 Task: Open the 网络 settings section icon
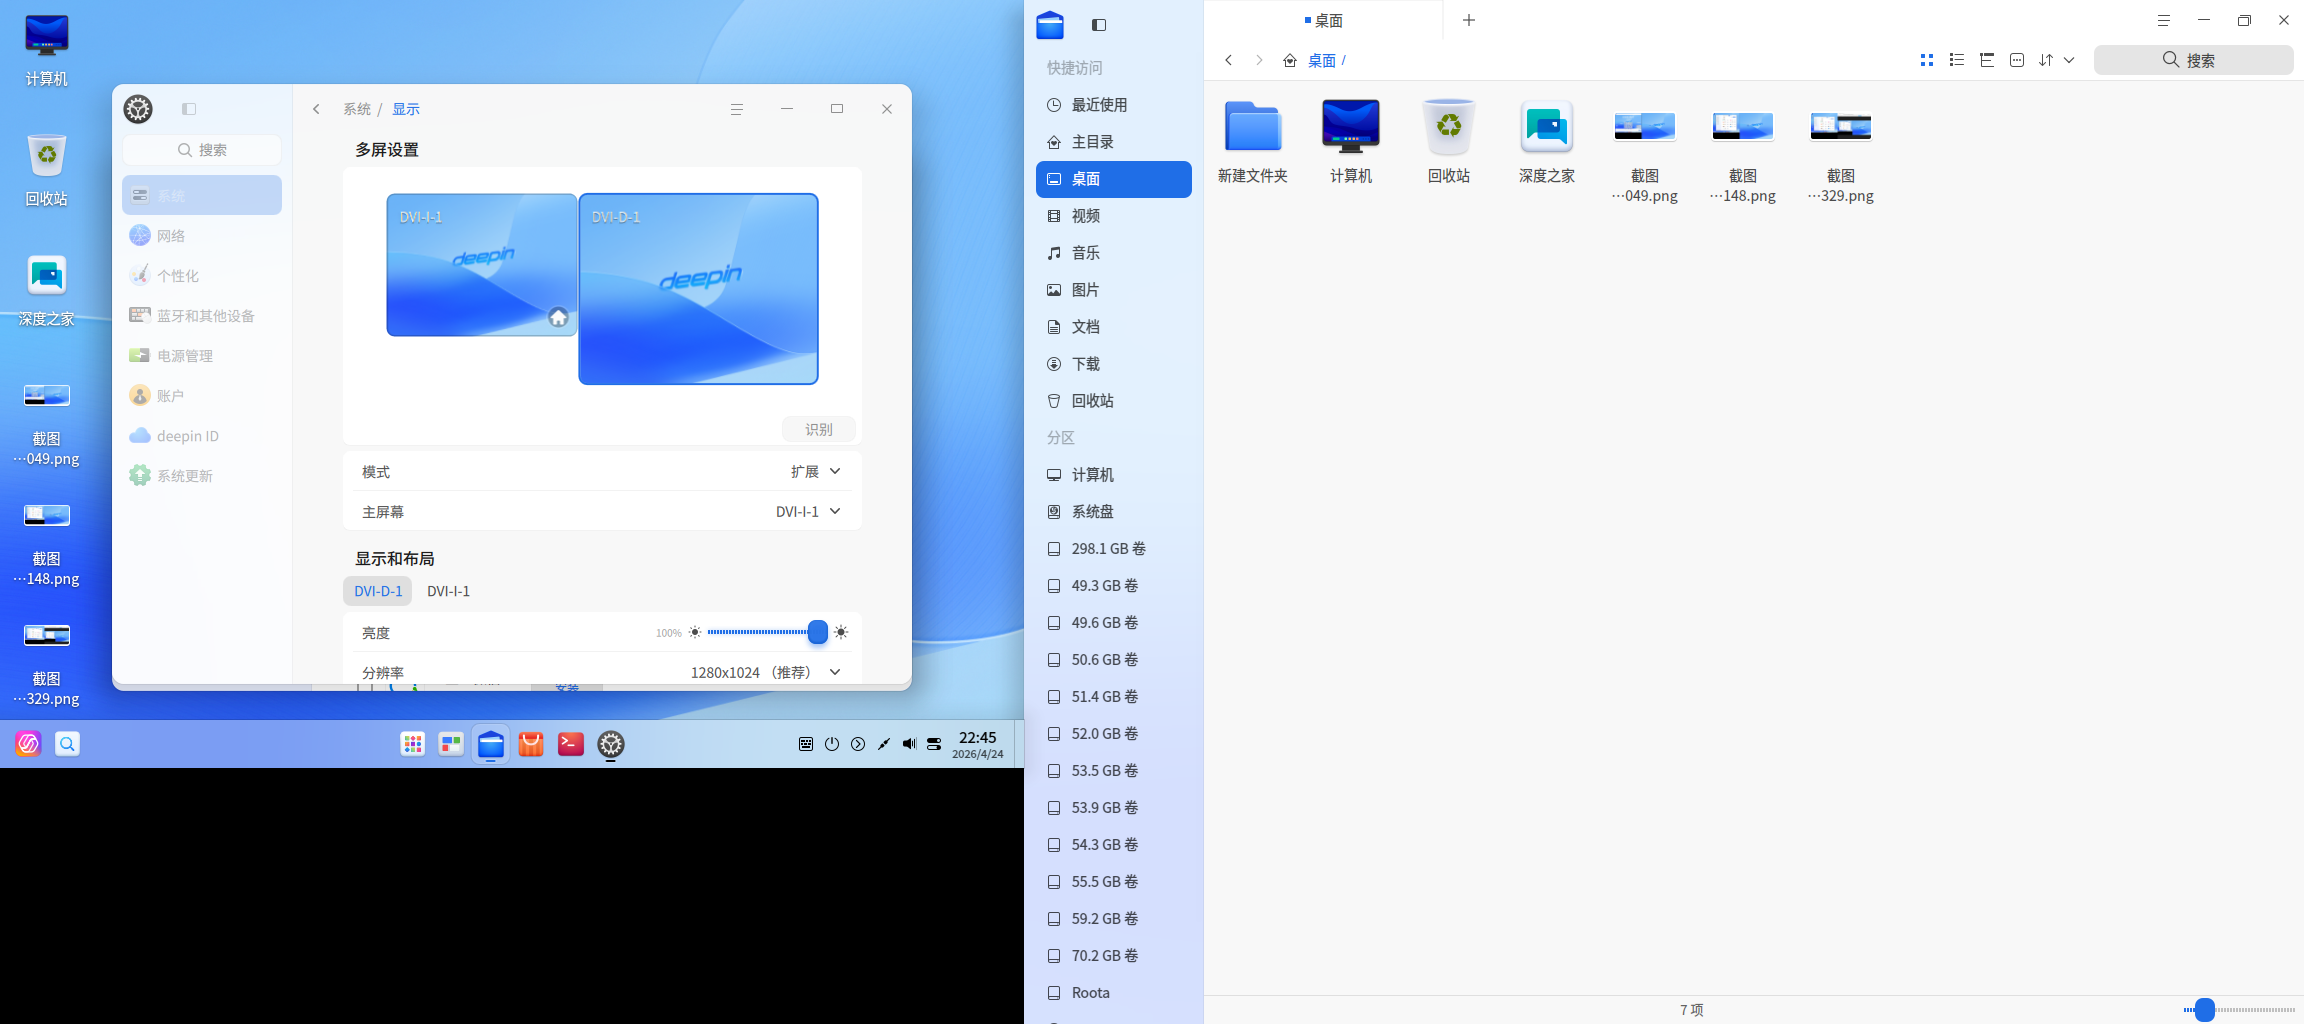[140, 235]
